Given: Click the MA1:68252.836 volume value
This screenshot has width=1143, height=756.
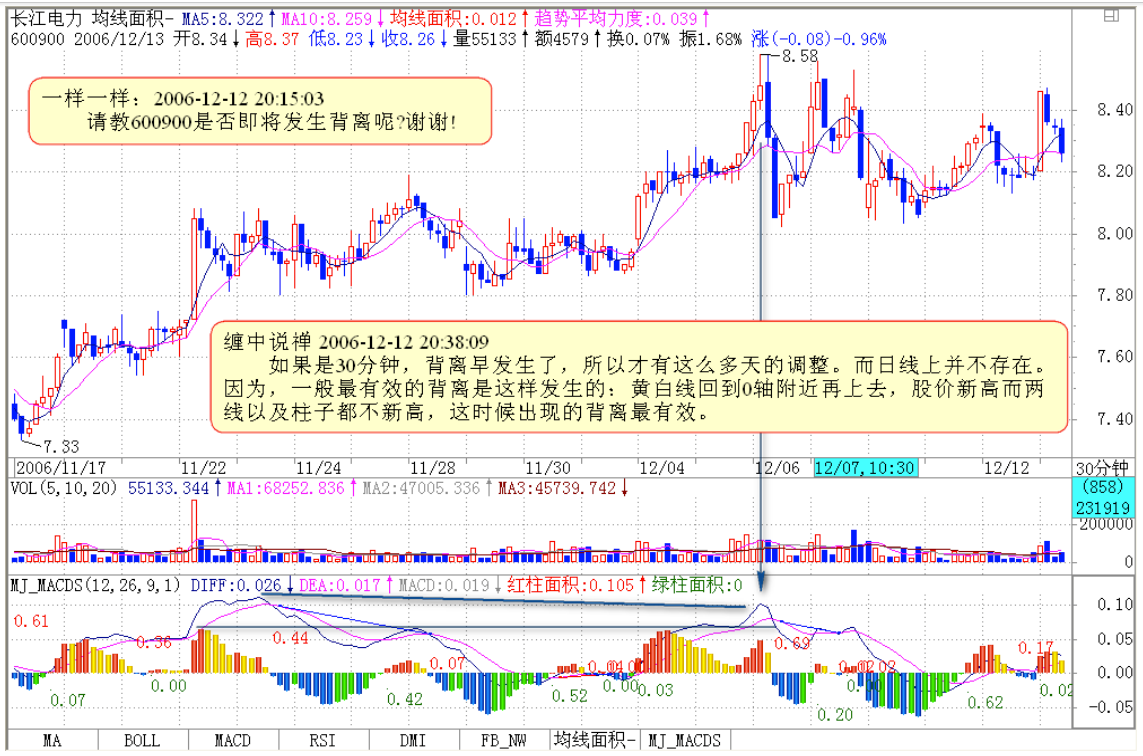Looking at the screenshot, I should pyautogui.click(x=285, y=488).
